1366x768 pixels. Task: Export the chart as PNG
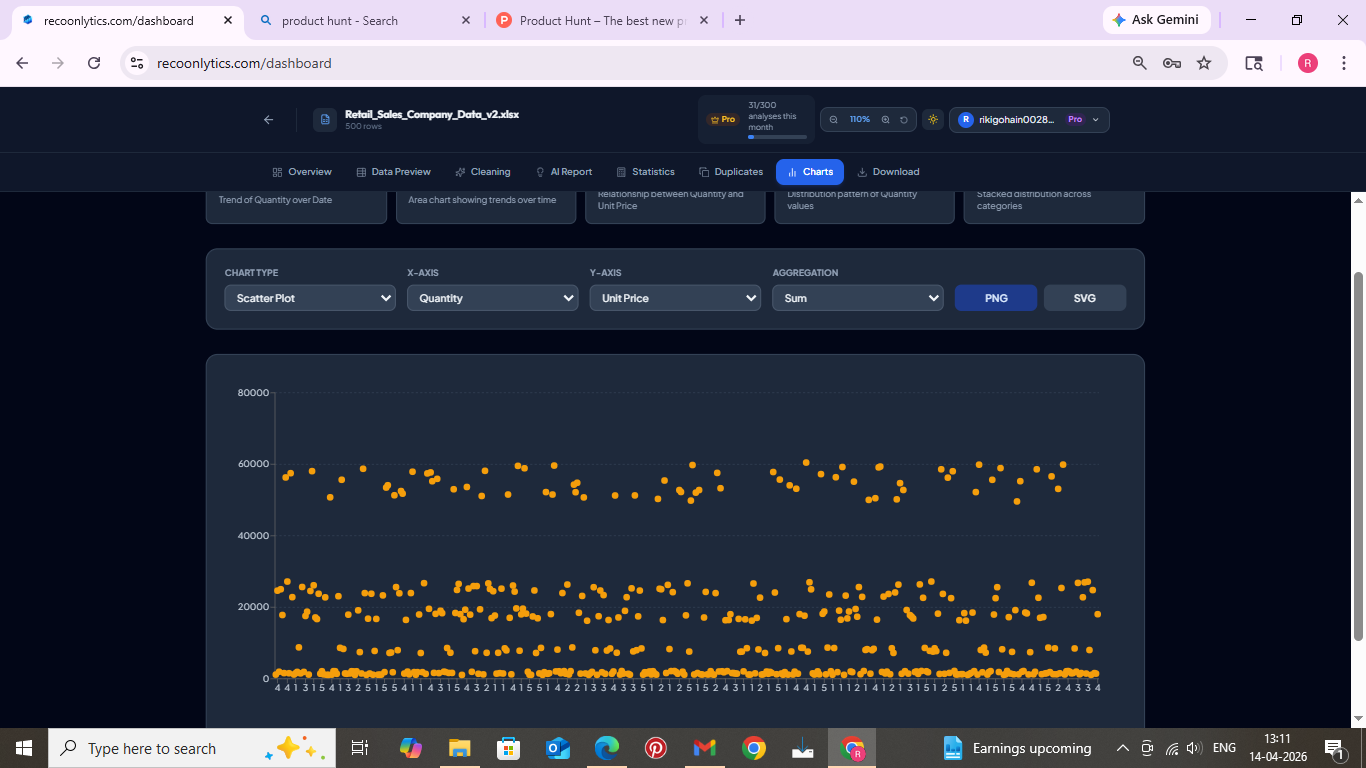(996, 298)
